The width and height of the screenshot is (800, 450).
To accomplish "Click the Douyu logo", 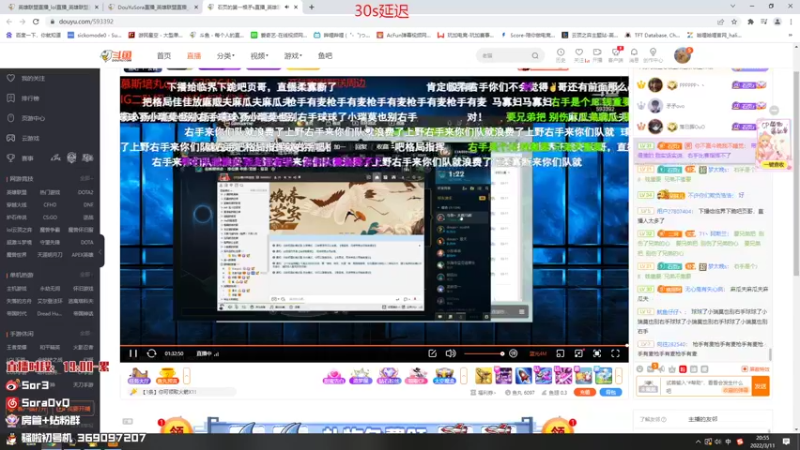I will tap(116, 56).
